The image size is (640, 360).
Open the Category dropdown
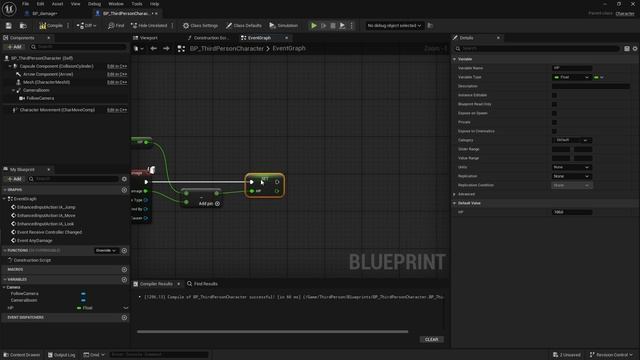tap(572, 140)
